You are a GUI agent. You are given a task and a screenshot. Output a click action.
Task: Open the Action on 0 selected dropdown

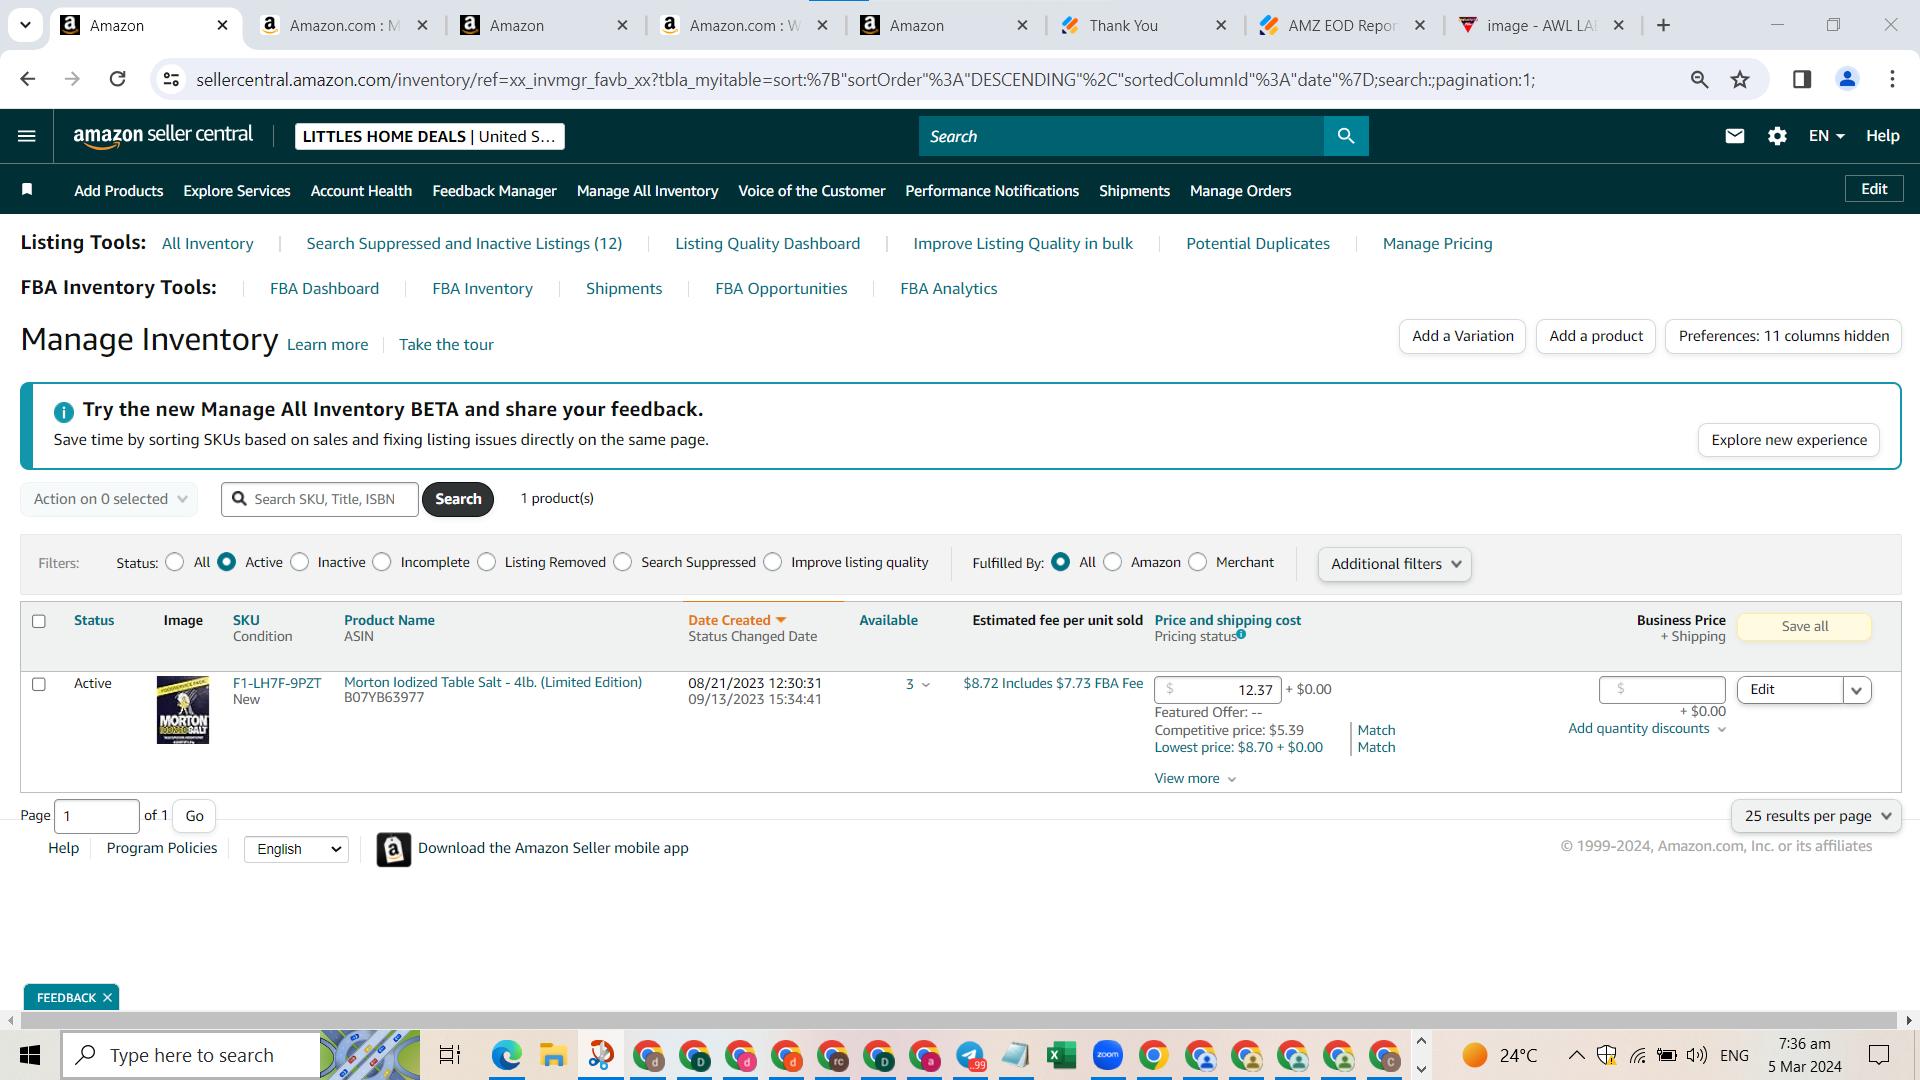coord(109,499)
